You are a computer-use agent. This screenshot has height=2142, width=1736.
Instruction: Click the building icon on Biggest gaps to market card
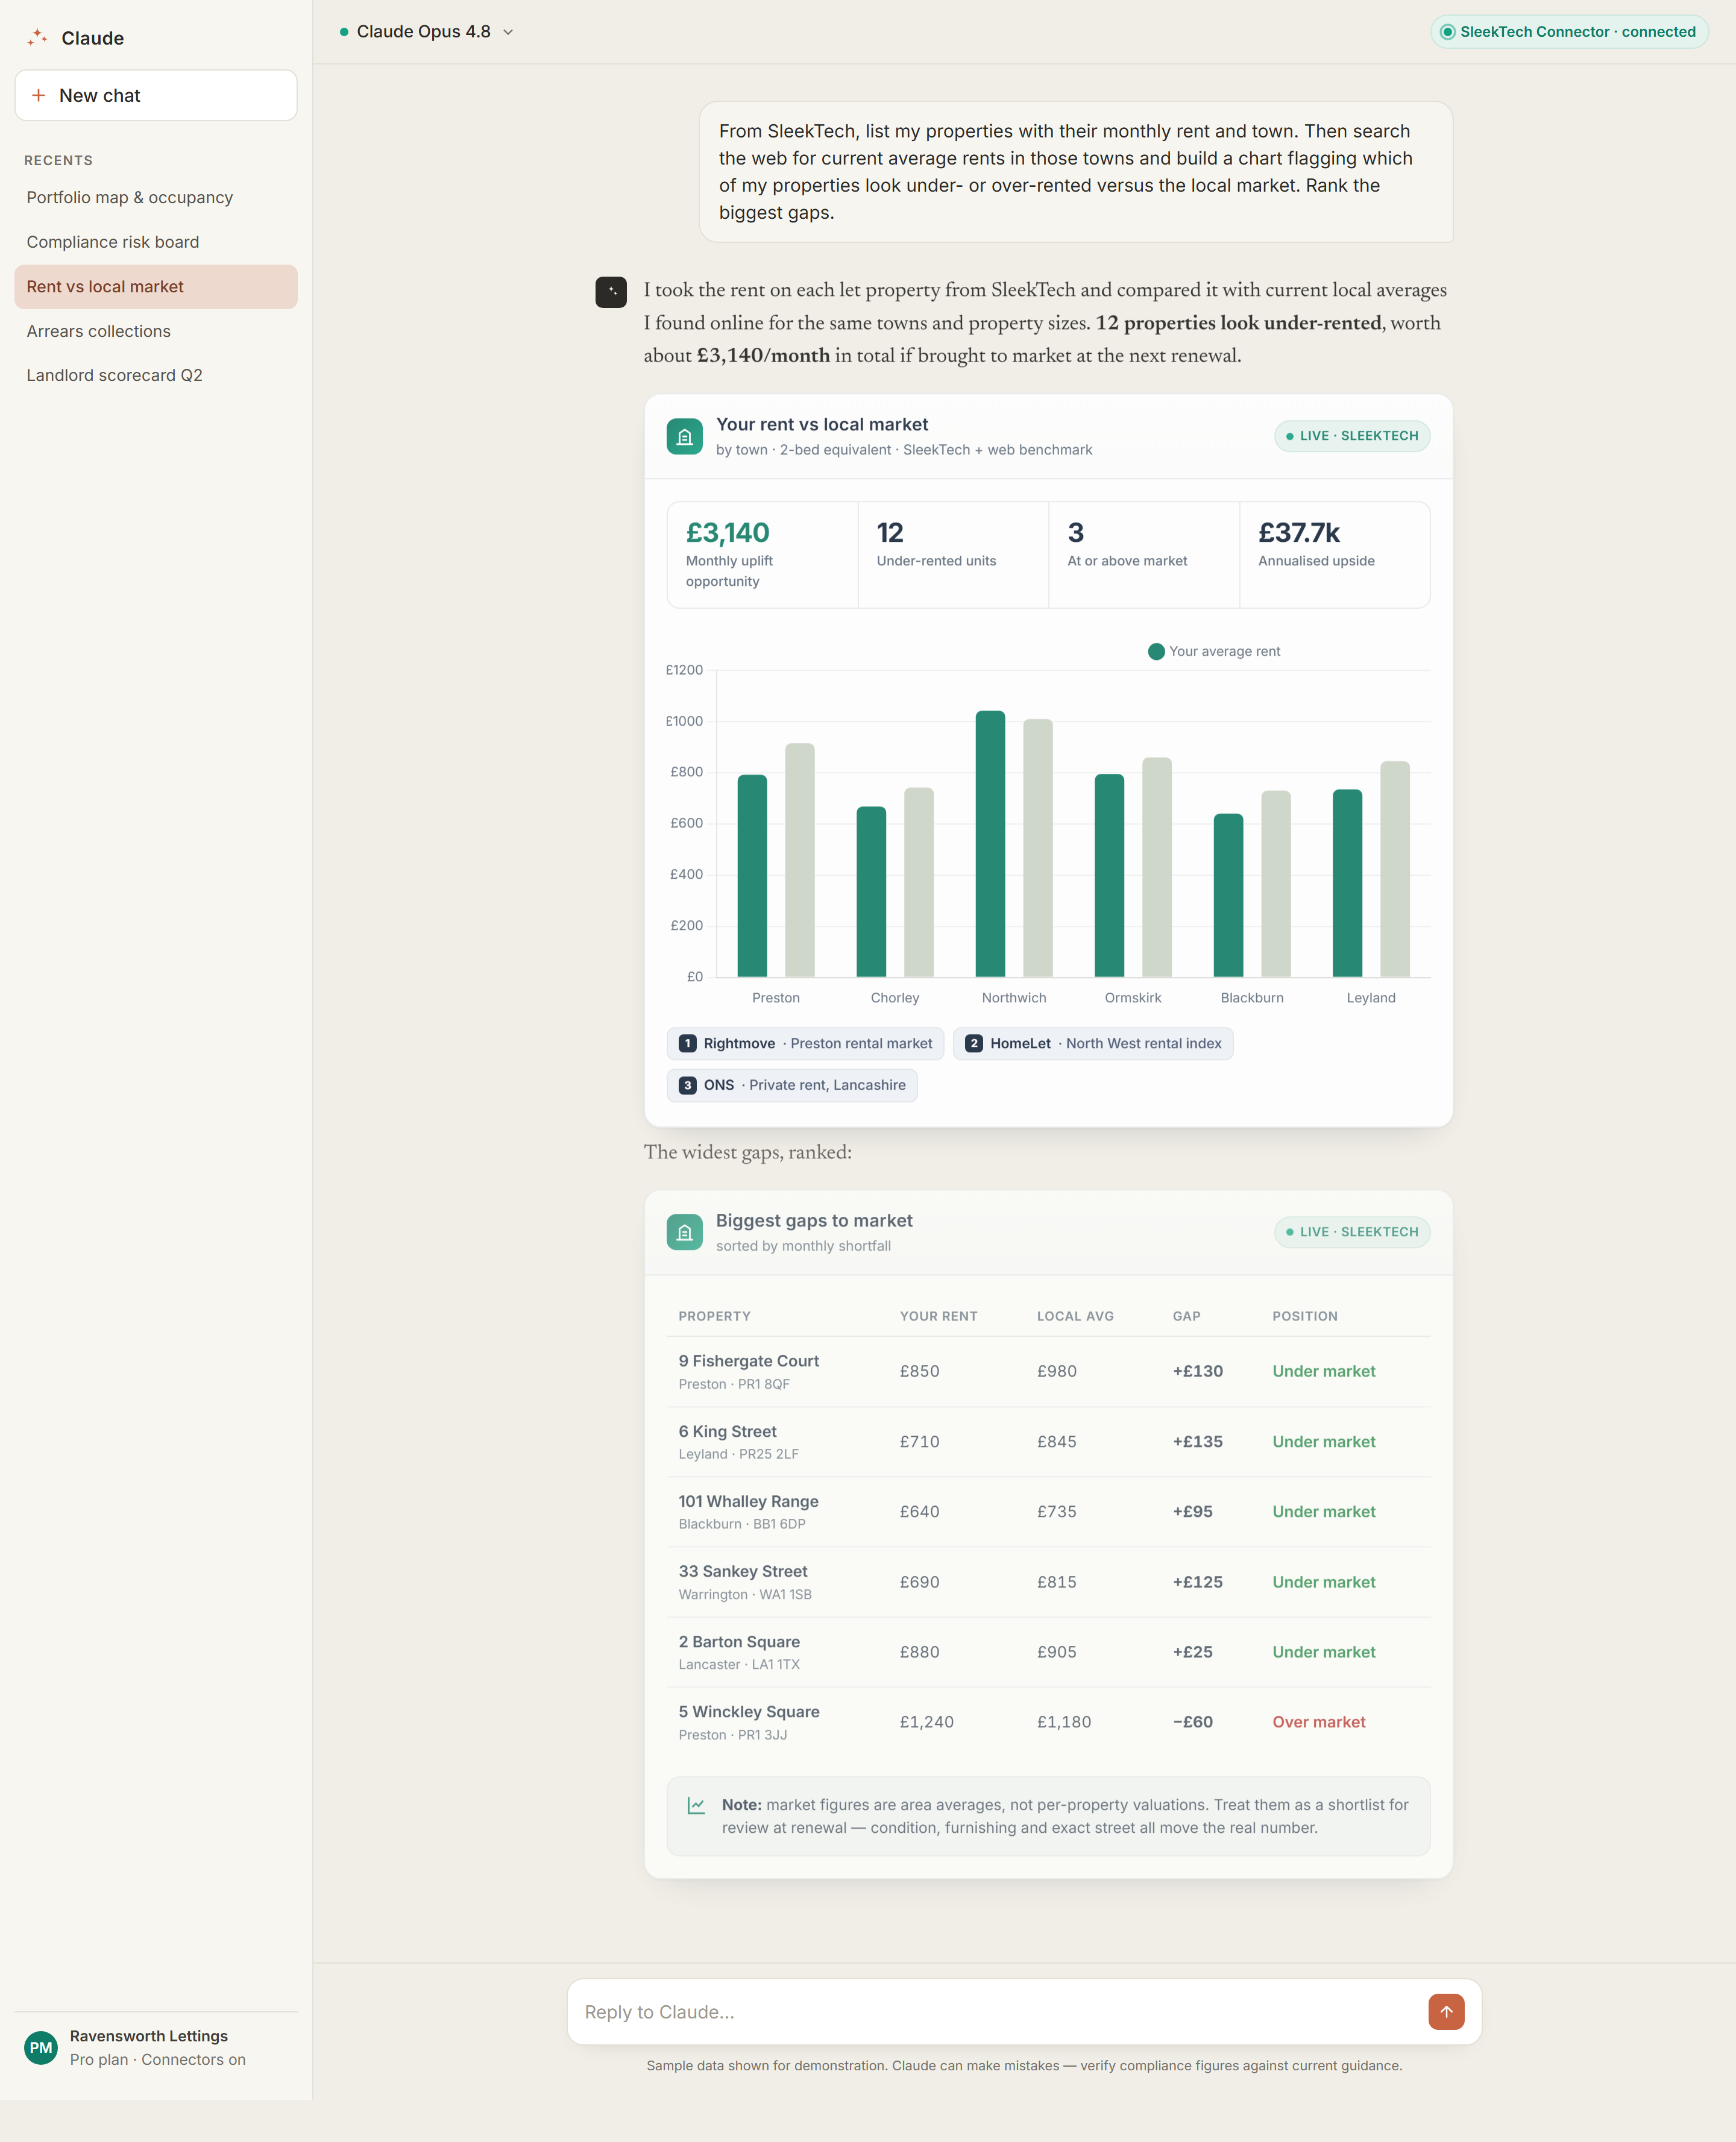pos(684,1232)
